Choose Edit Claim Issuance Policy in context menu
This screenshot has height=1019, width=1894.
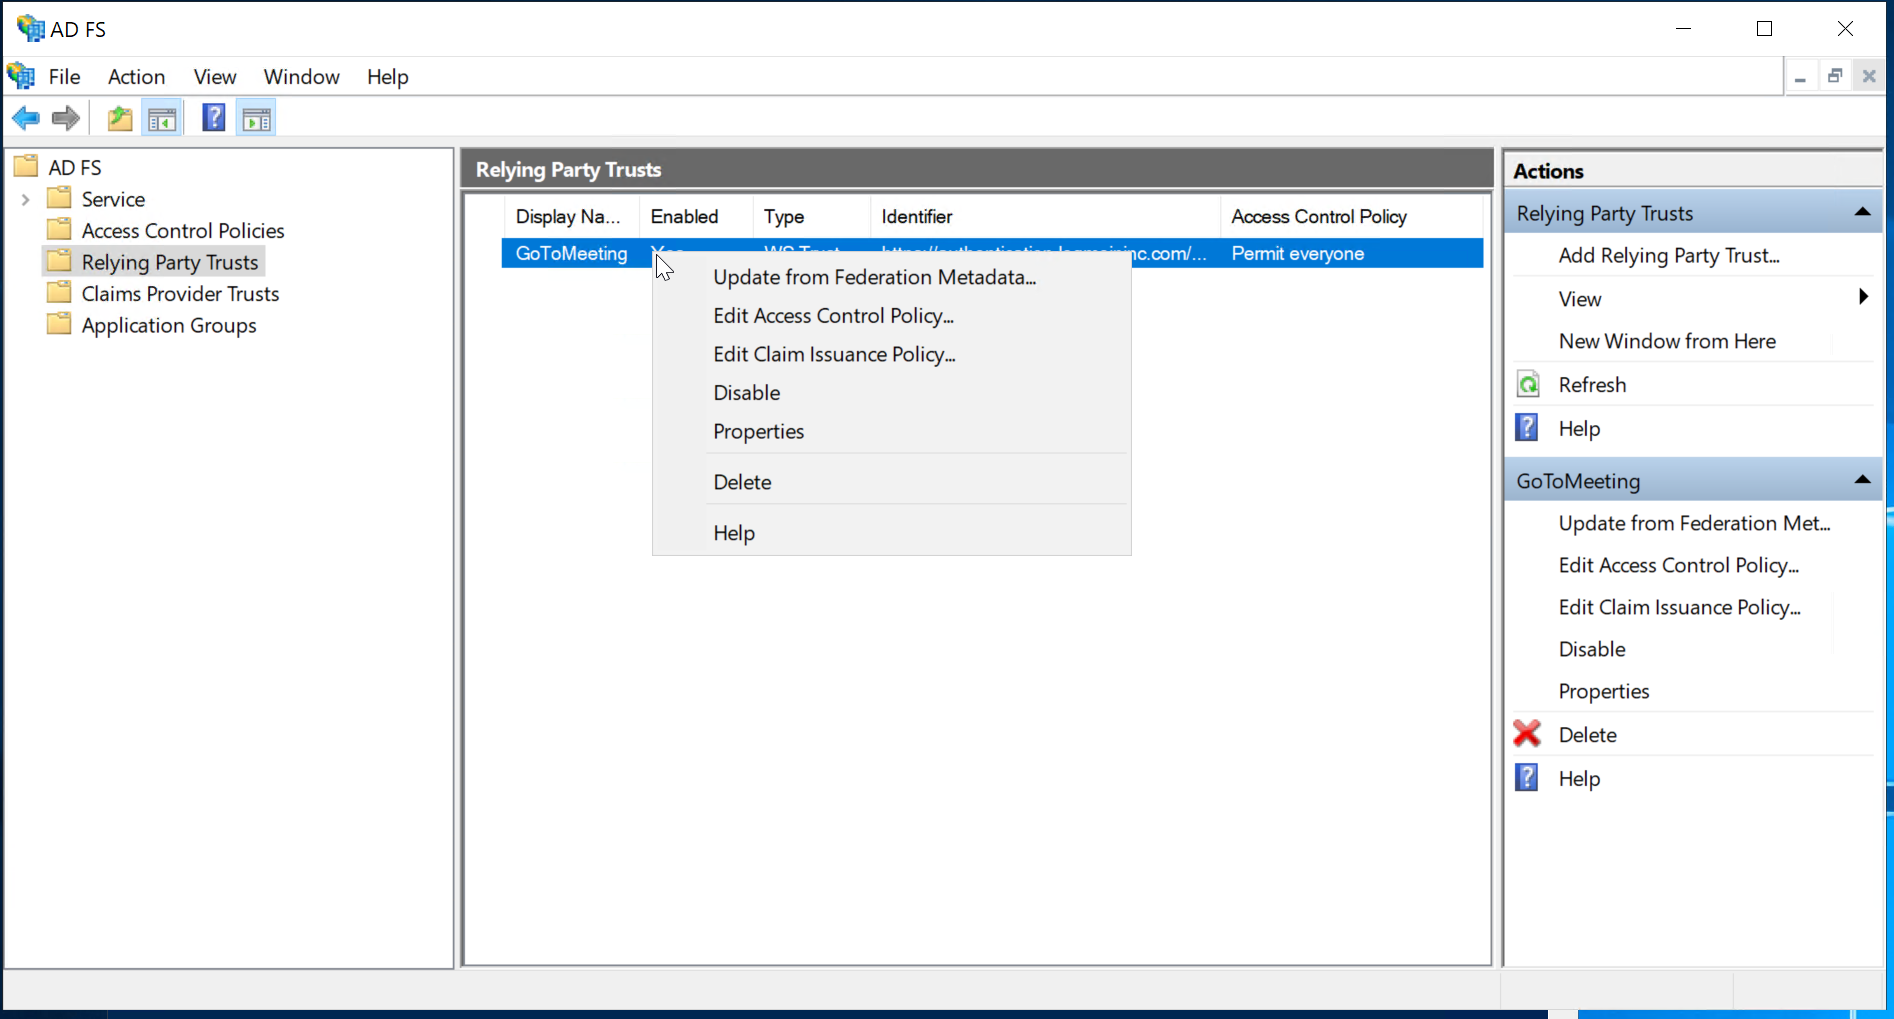click(x=834, y=355)
